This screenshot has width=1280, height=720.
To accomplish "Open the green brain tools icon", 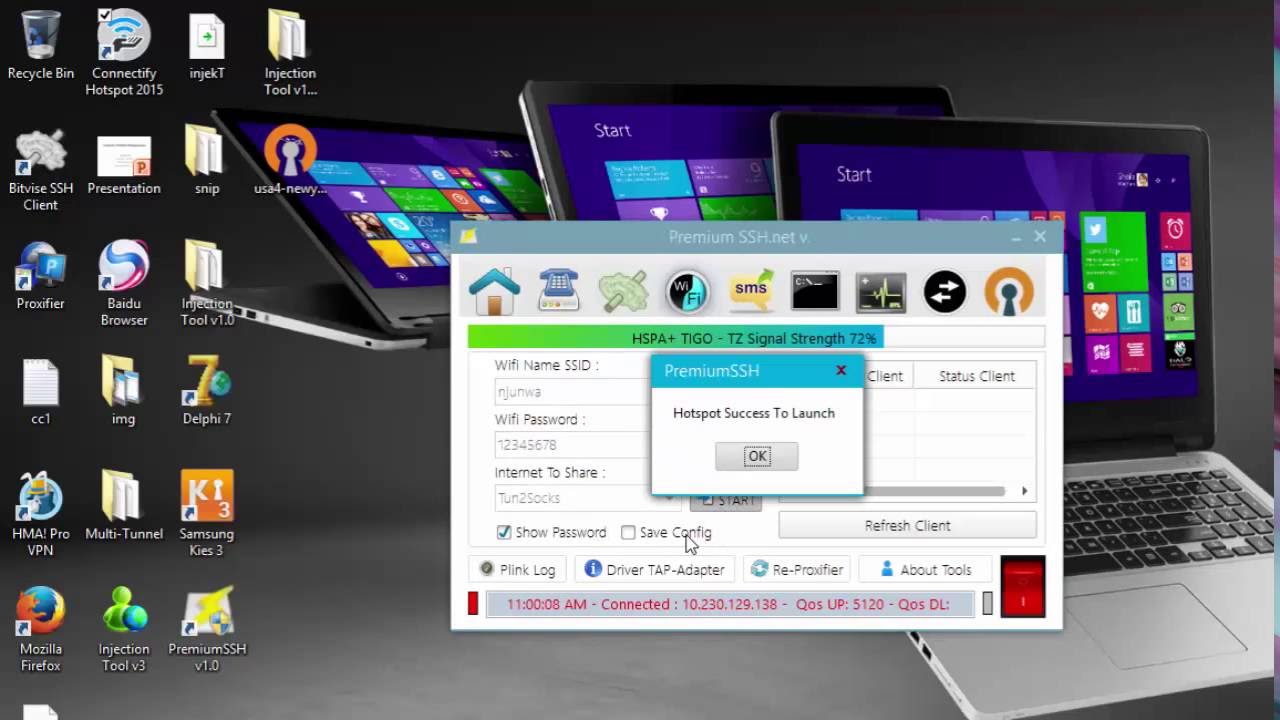I will 623,291.
